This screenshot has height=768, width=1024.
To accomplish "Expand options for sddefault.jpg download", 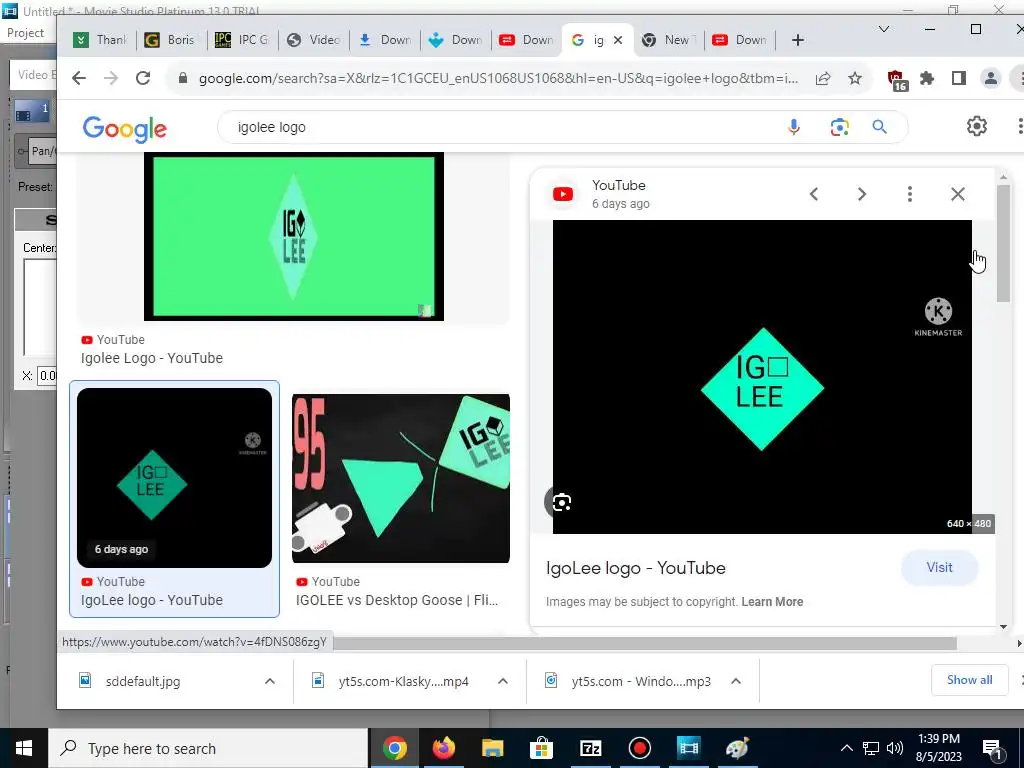I will tap(270, 681).
